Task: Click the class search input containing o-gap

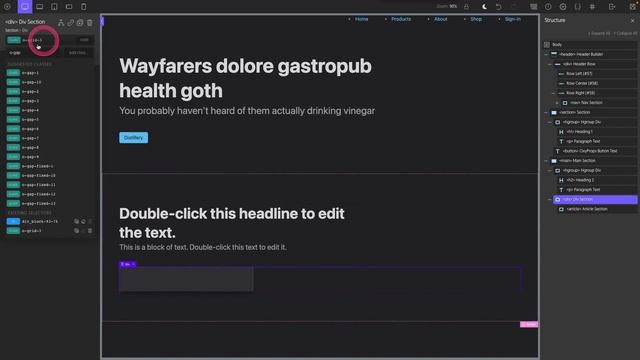Action: coord(35,53)
